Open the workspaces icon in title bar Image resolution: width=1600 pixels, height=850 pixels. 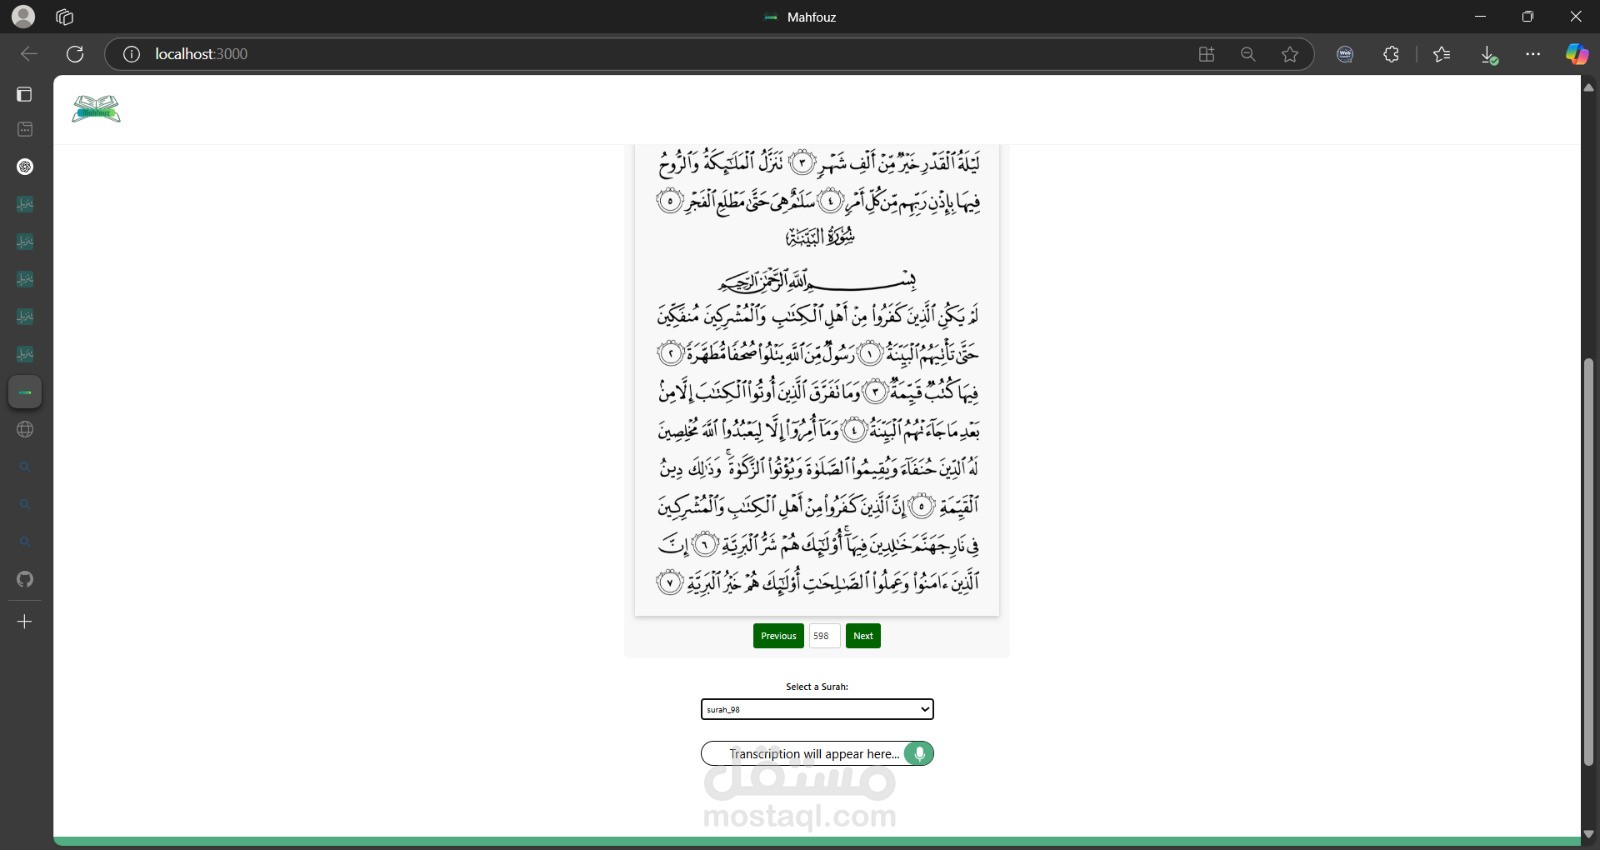(65, 17)
